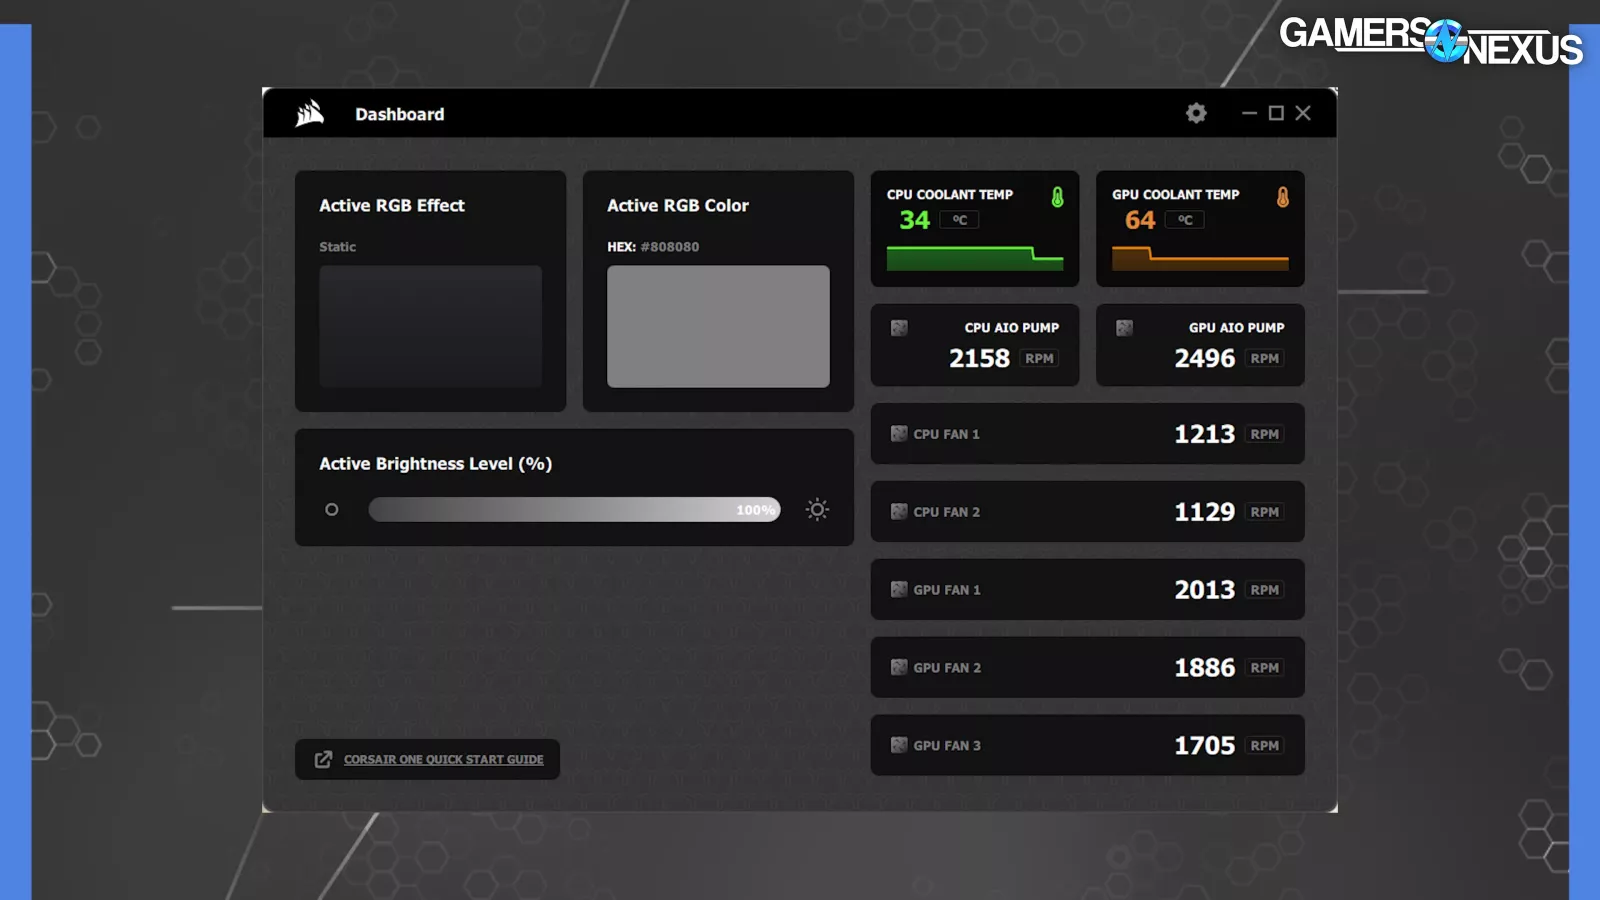1600x900 pixels.
Task: Click the minimum brightness circle icon
Action: pos(332,510)
